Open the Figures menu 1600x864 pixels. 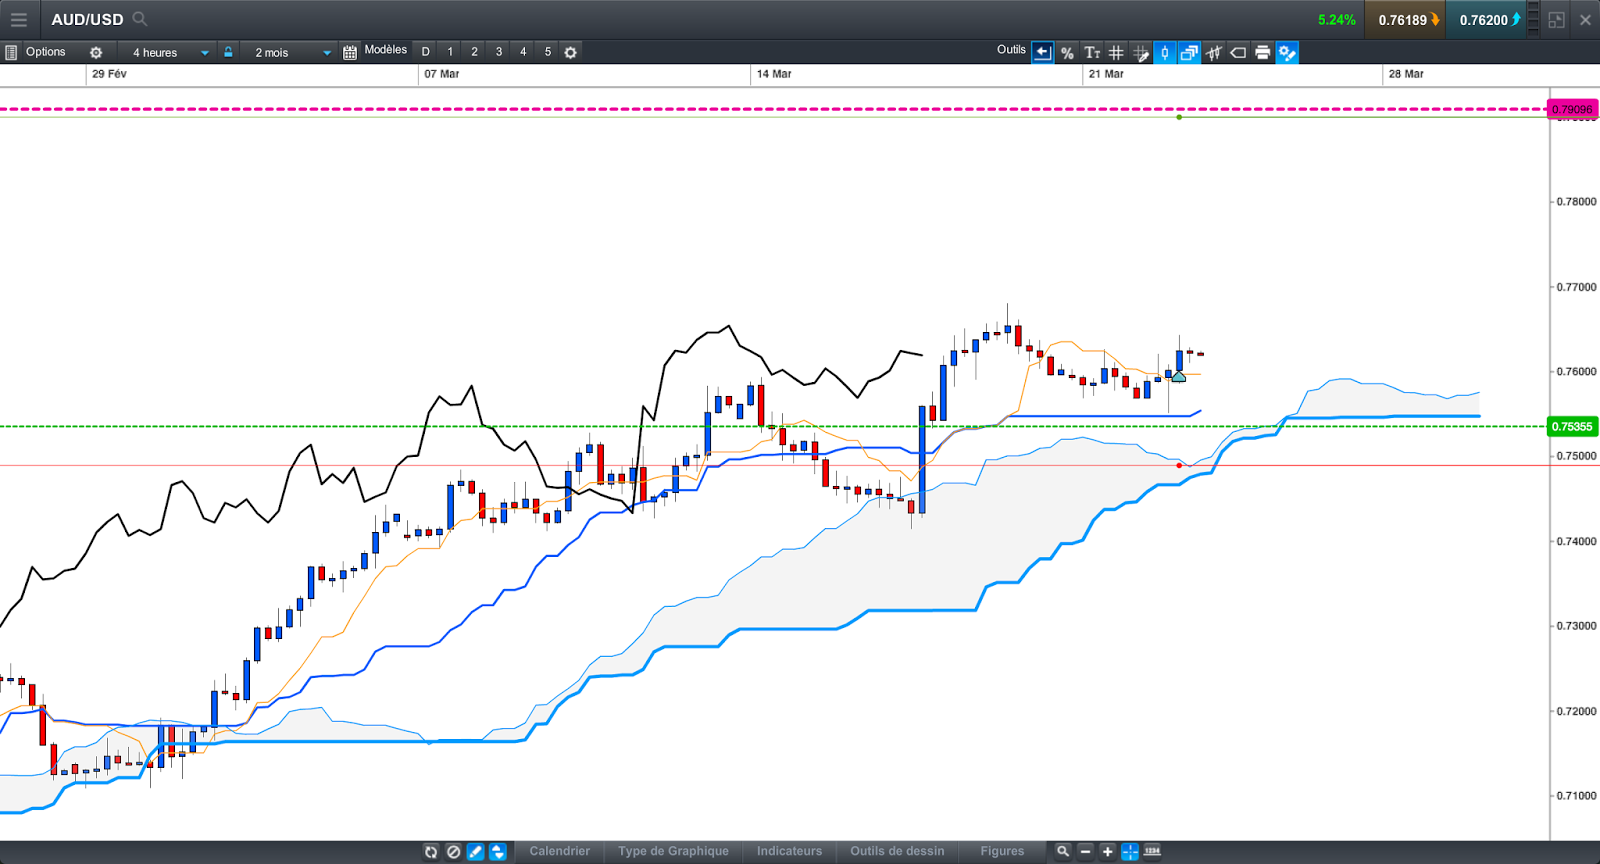(1002, 851)
